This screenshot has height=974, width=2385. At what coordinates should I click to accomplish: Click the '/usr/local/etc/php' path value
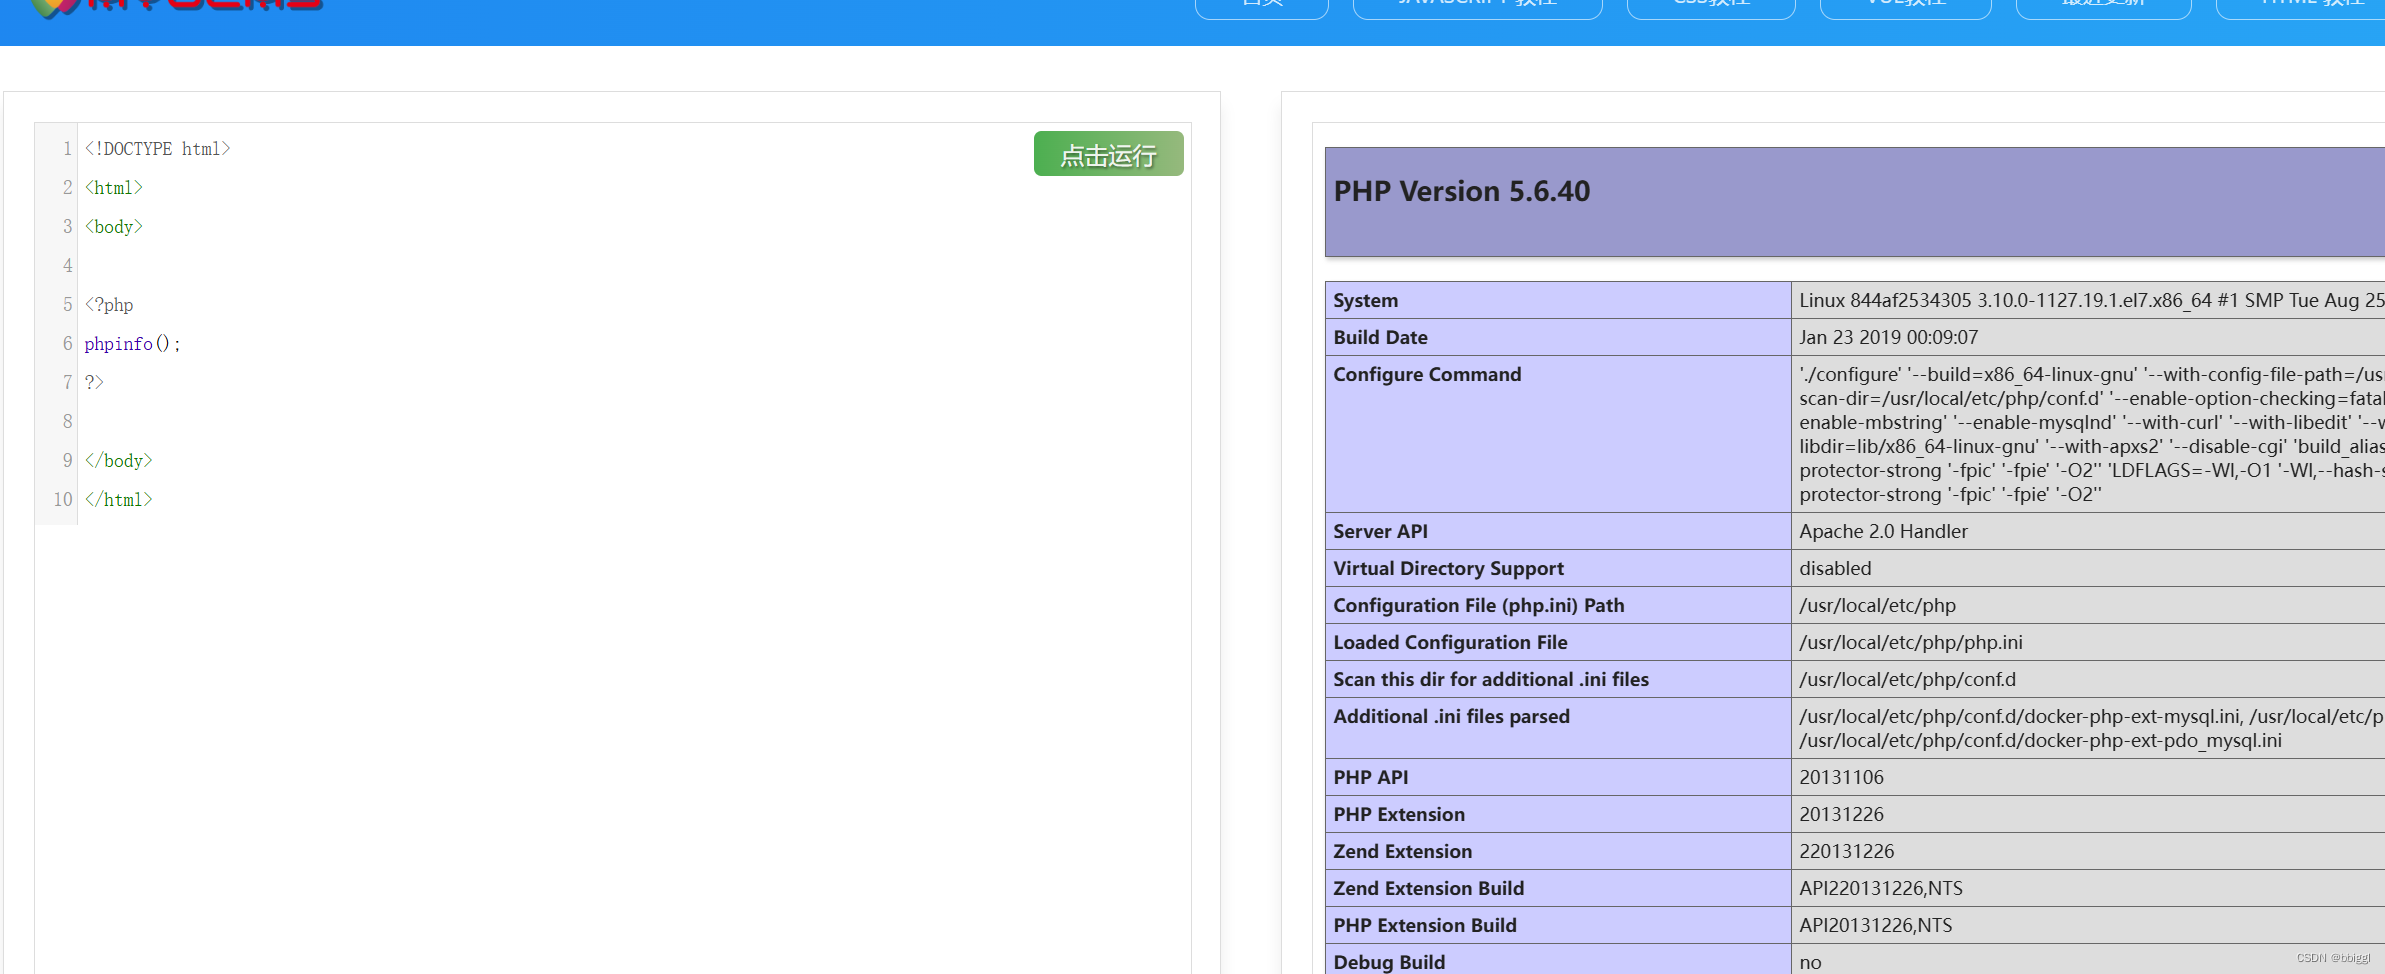point(1878,605)
